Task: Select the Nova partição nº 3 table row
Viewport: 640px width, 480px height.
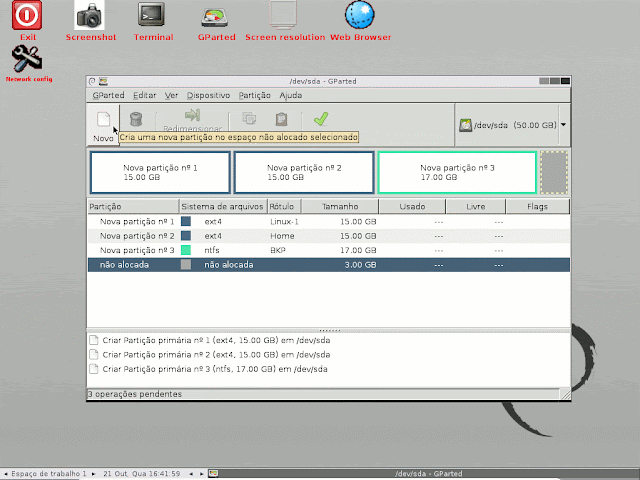Action: [329, 250]
